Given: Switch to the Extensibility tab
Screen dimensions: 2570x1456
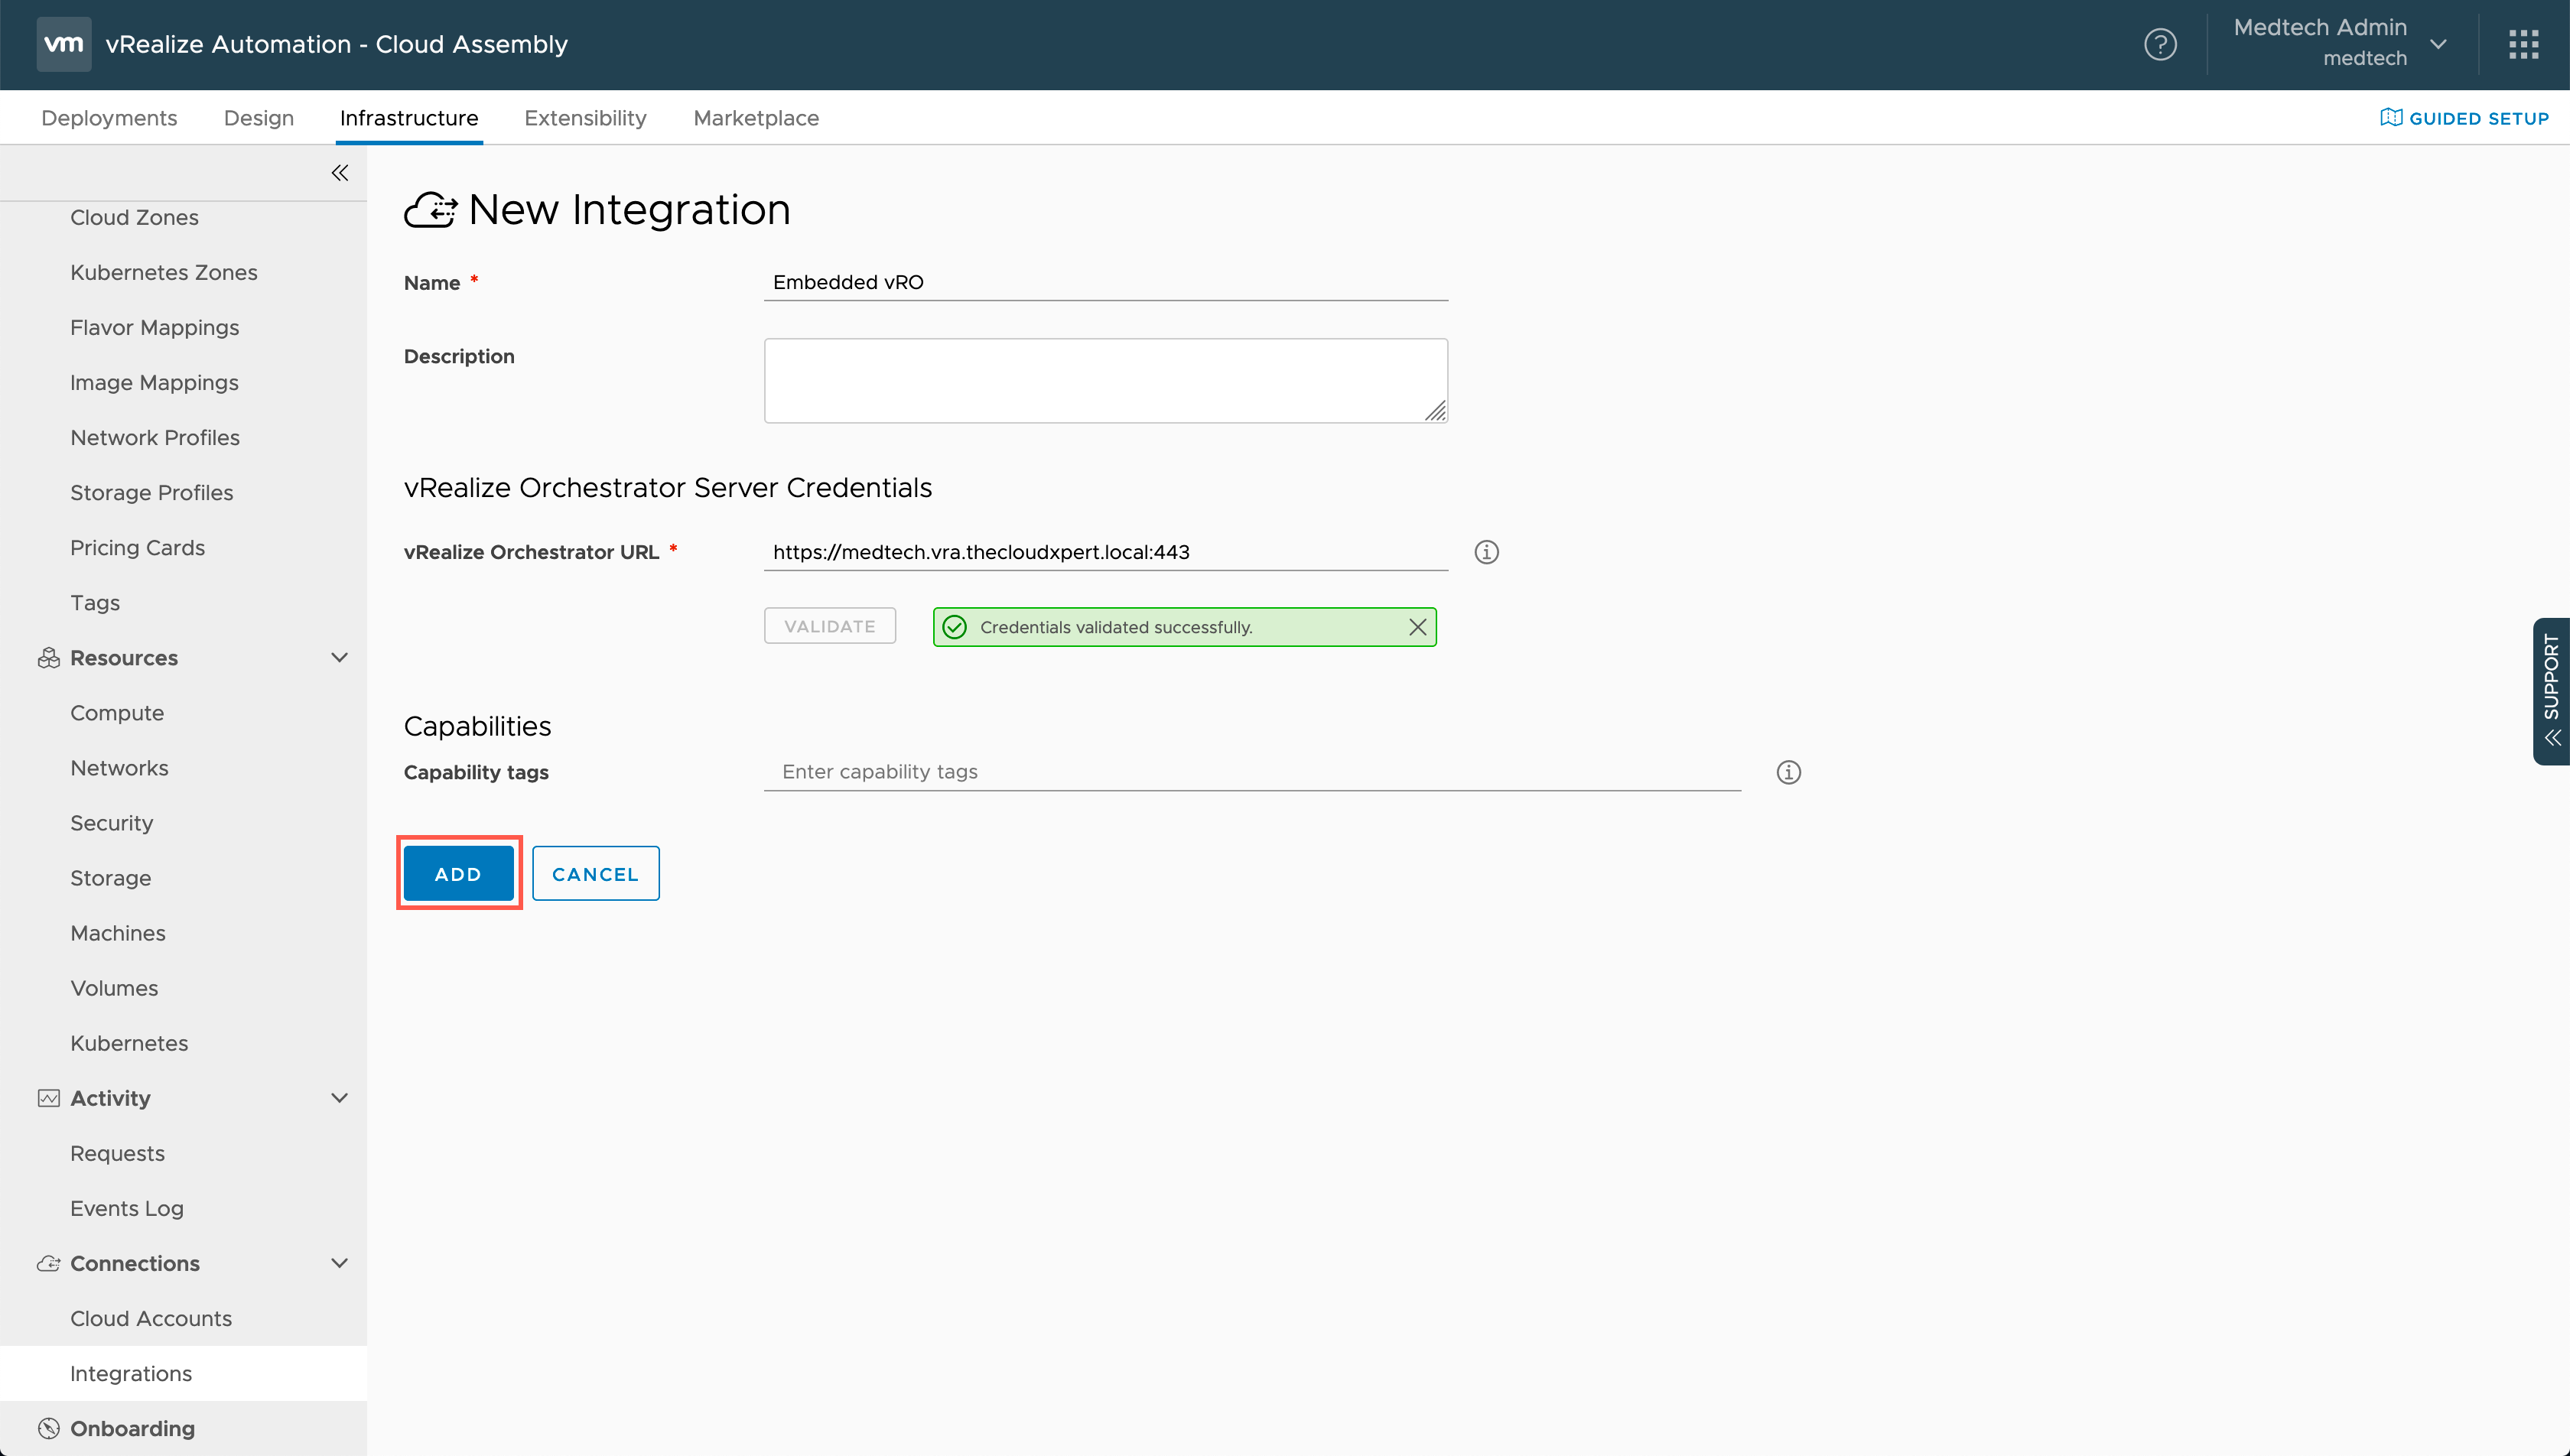Looking at the screenshot, I should (585, 118).
